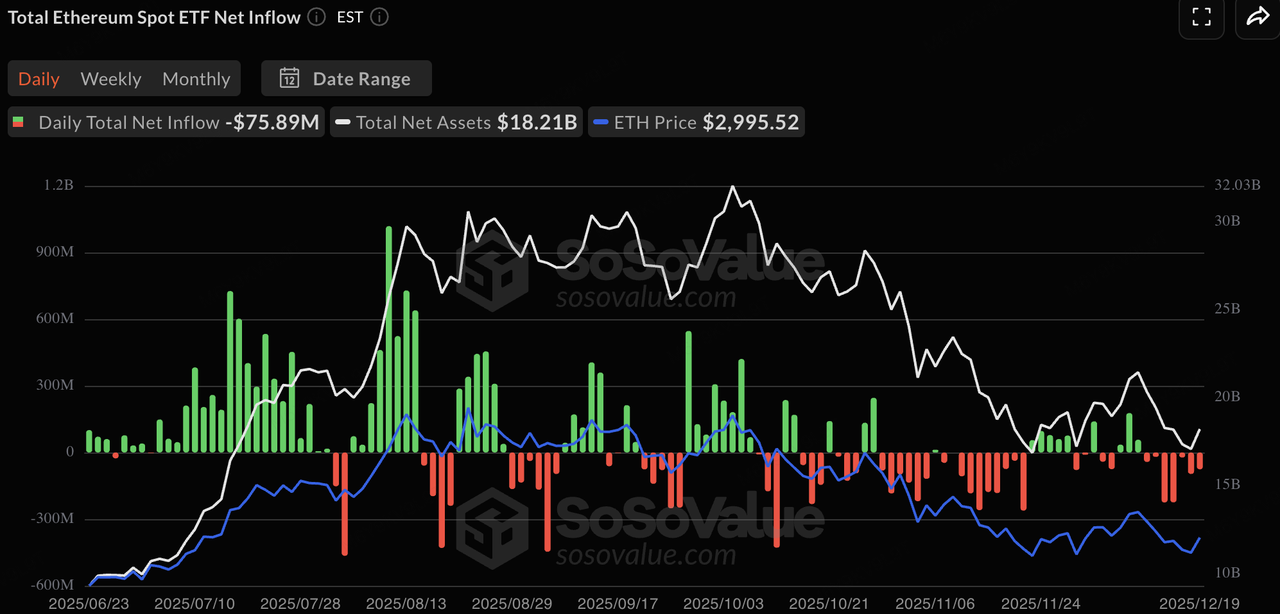This screenshot has width=1280, height=614.
Task: Click the red-green bar icon in the legend
Action: click(x=18, y=123)
